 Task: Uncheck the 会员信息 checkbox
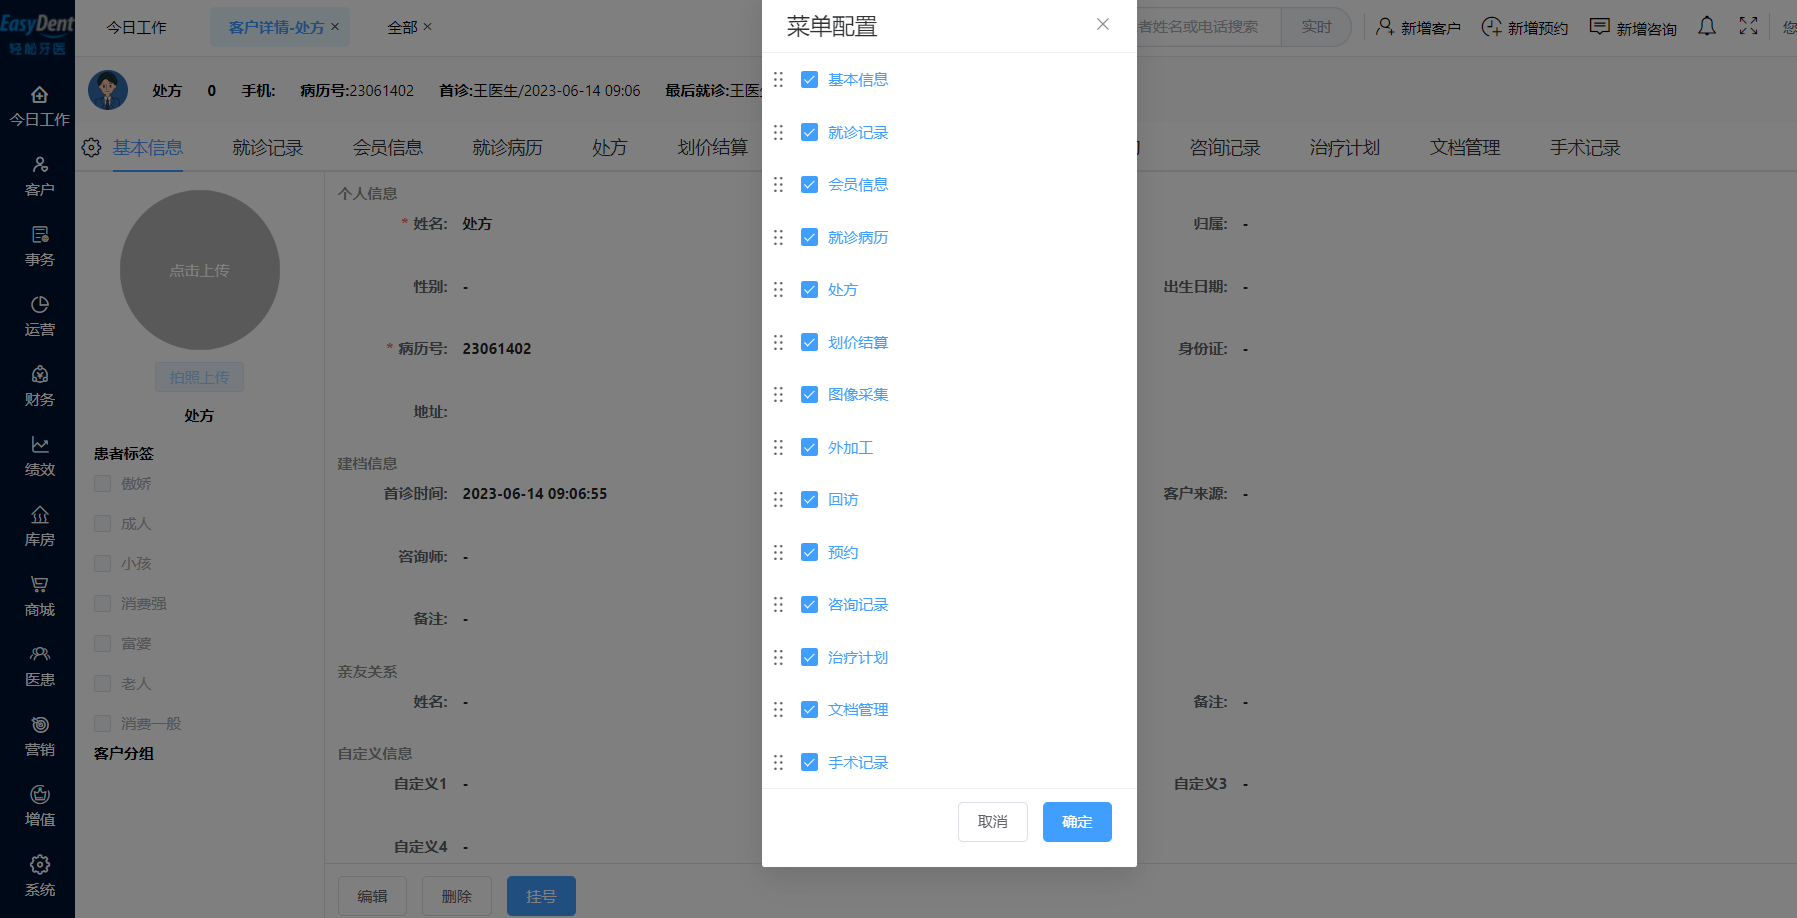point(810,184)
